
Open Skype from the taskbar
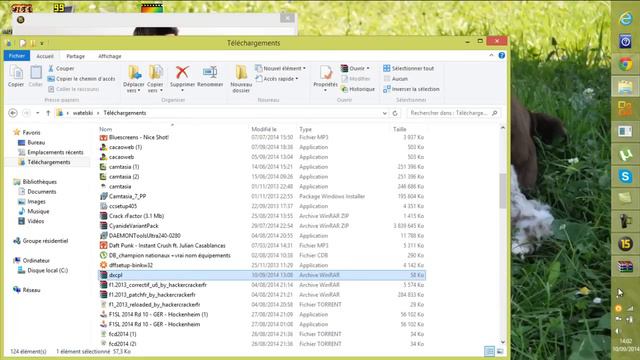tap(625, 176)
